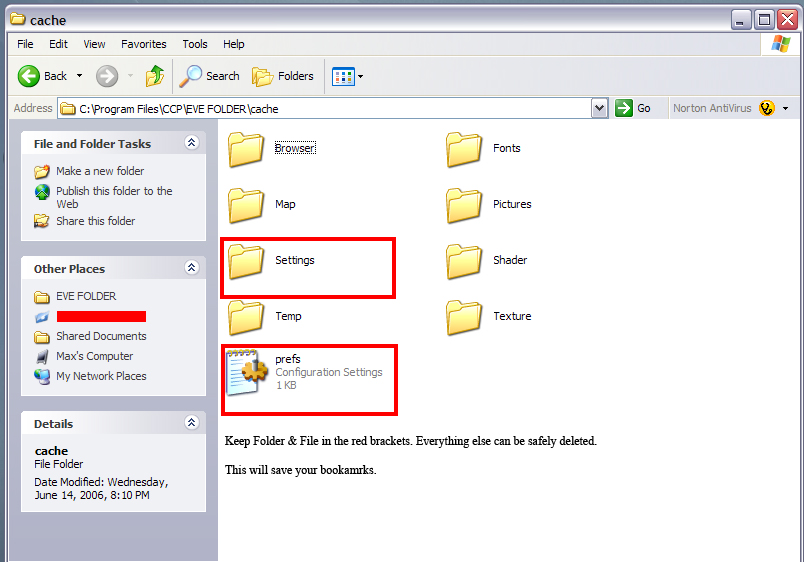Select the Temp folder icon
The height and width of the screenshot is (562, 804).
246,317
